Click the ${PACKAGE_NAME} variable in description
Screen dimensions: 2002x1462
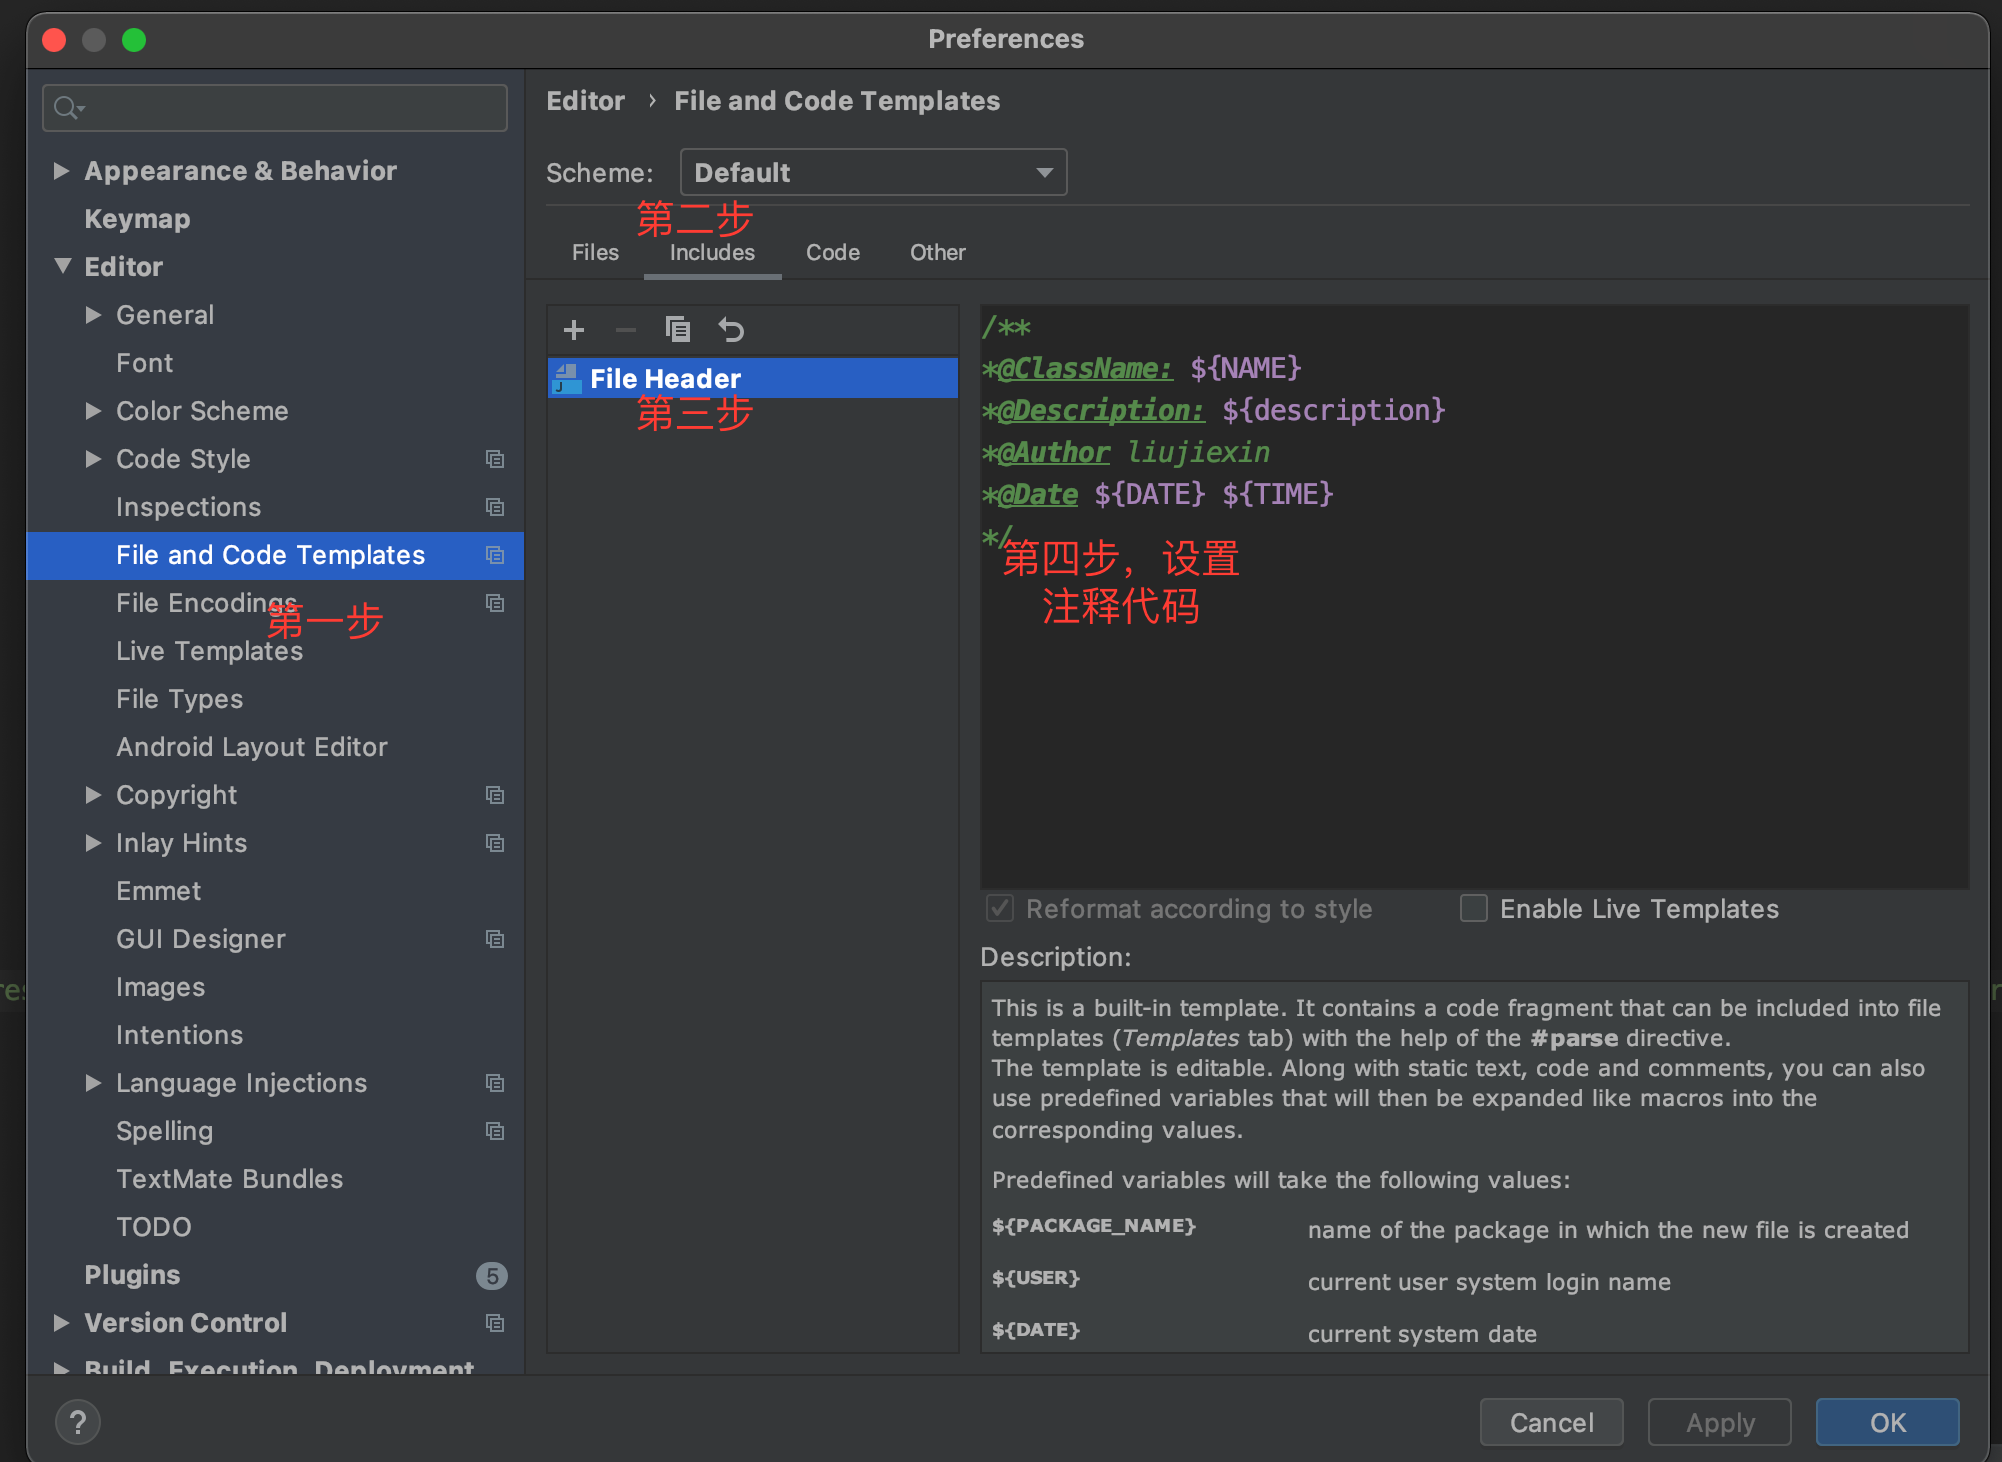click(x=1093, y=1226)
